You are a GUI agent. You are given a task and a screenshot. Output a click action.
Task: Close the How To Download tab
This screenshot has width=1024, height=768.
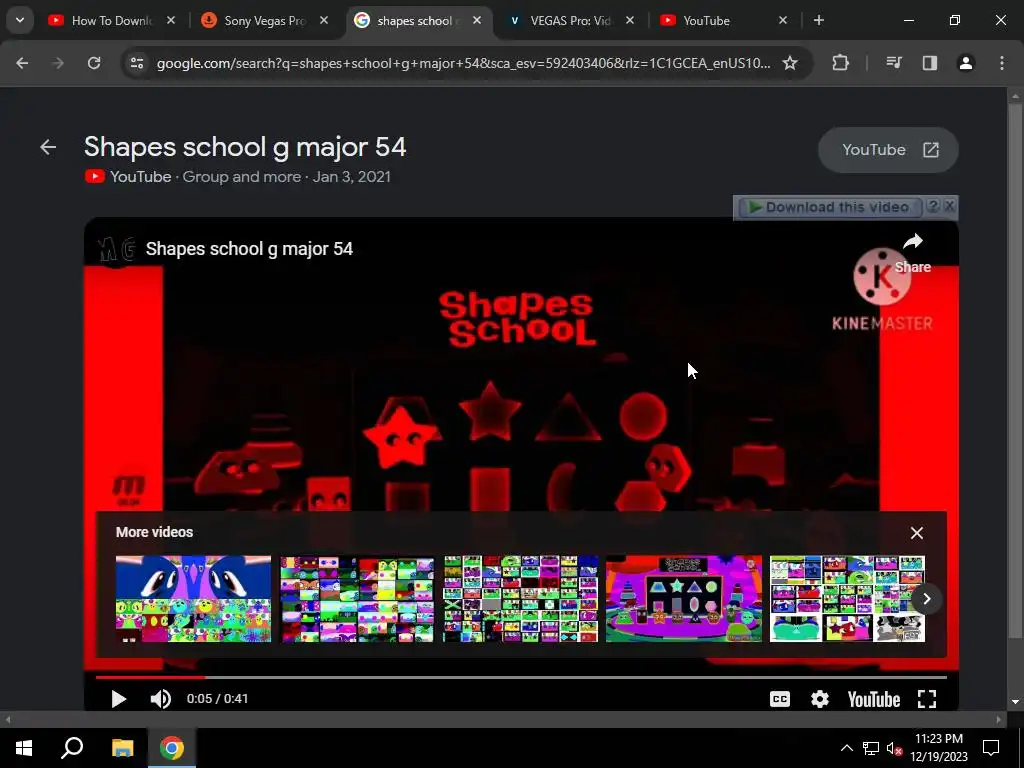point(170,20)
